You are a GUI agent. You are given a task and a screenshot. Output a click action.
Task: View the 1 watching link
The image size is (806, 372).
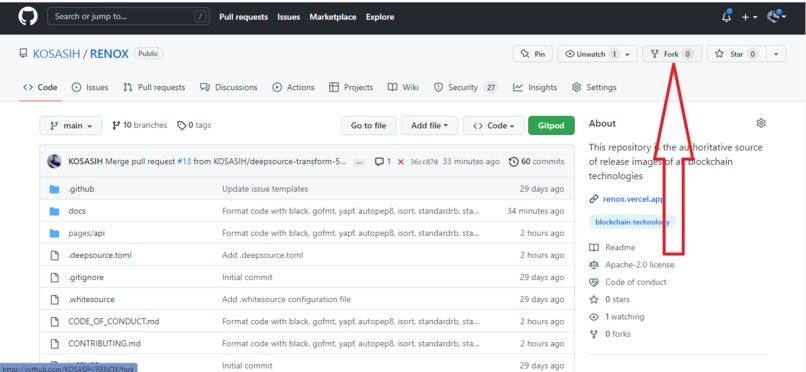(616, 317)
